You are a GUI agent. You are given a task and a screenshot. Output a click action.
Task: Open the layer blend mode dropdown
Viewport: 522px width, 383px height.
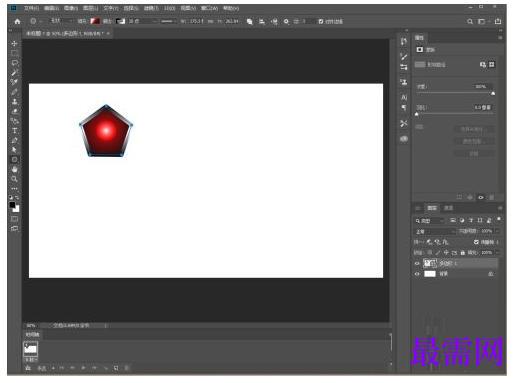pyautogui.click(x=435, y=231)
